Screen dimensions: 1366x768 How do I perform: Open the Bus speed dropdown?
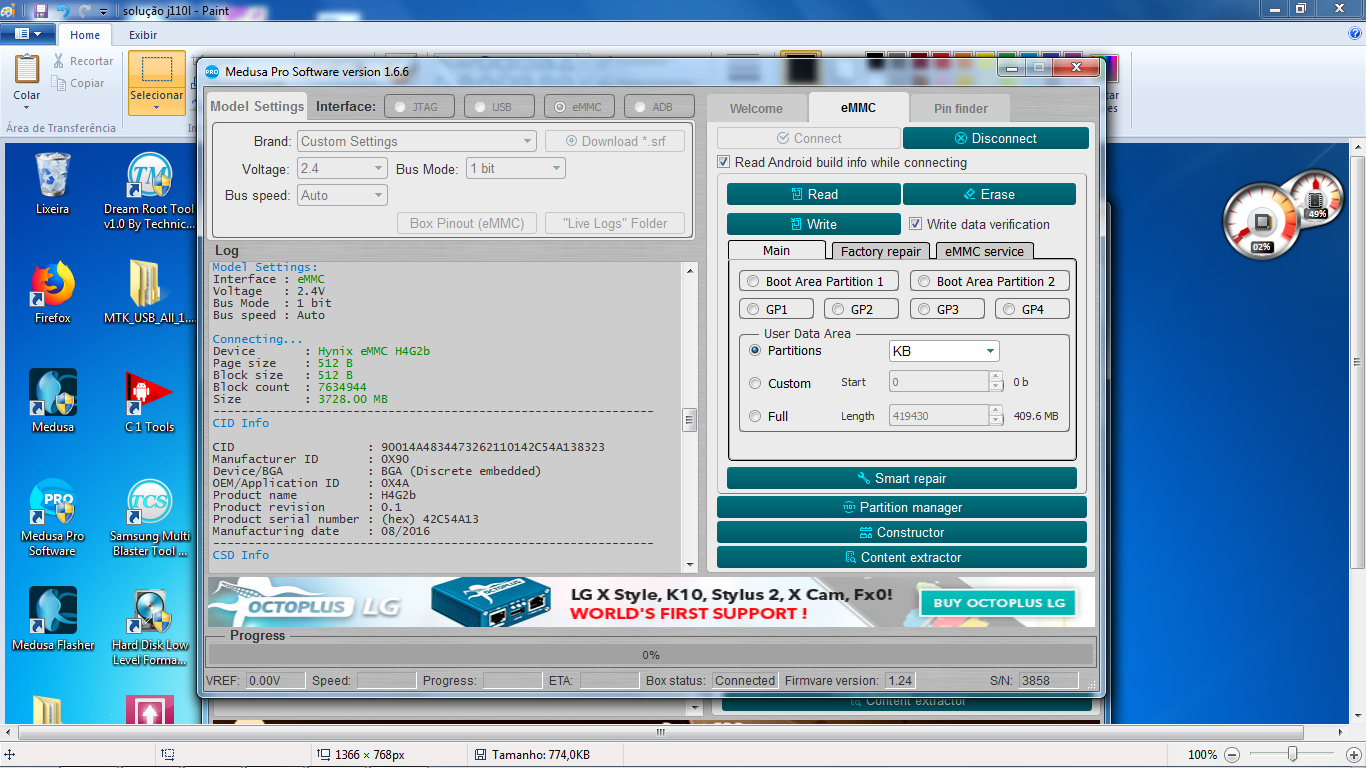[342, 195]
